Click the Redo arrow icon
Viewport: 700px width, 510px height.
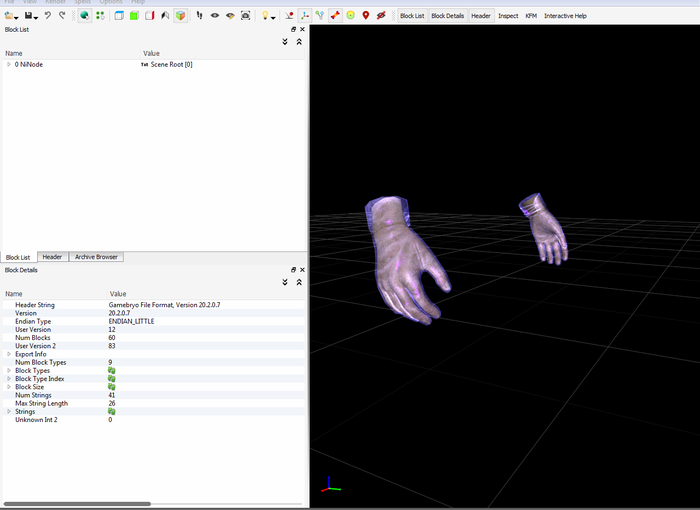tap(62, 16)
